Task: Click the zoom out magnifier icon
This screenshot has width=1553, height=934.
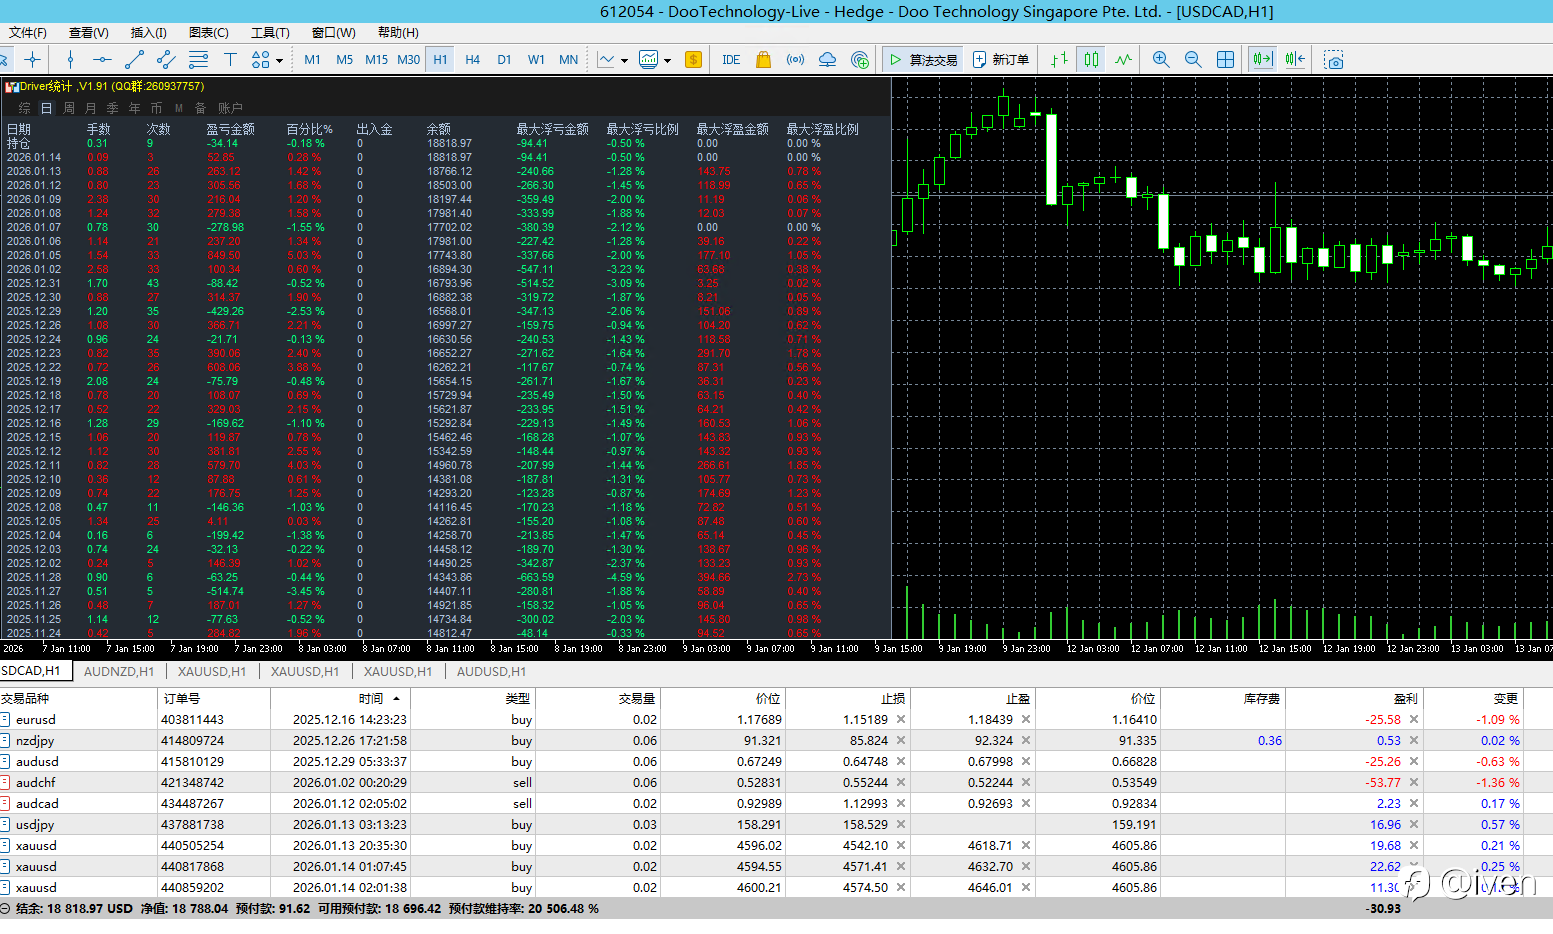Action: point(1192,60)
